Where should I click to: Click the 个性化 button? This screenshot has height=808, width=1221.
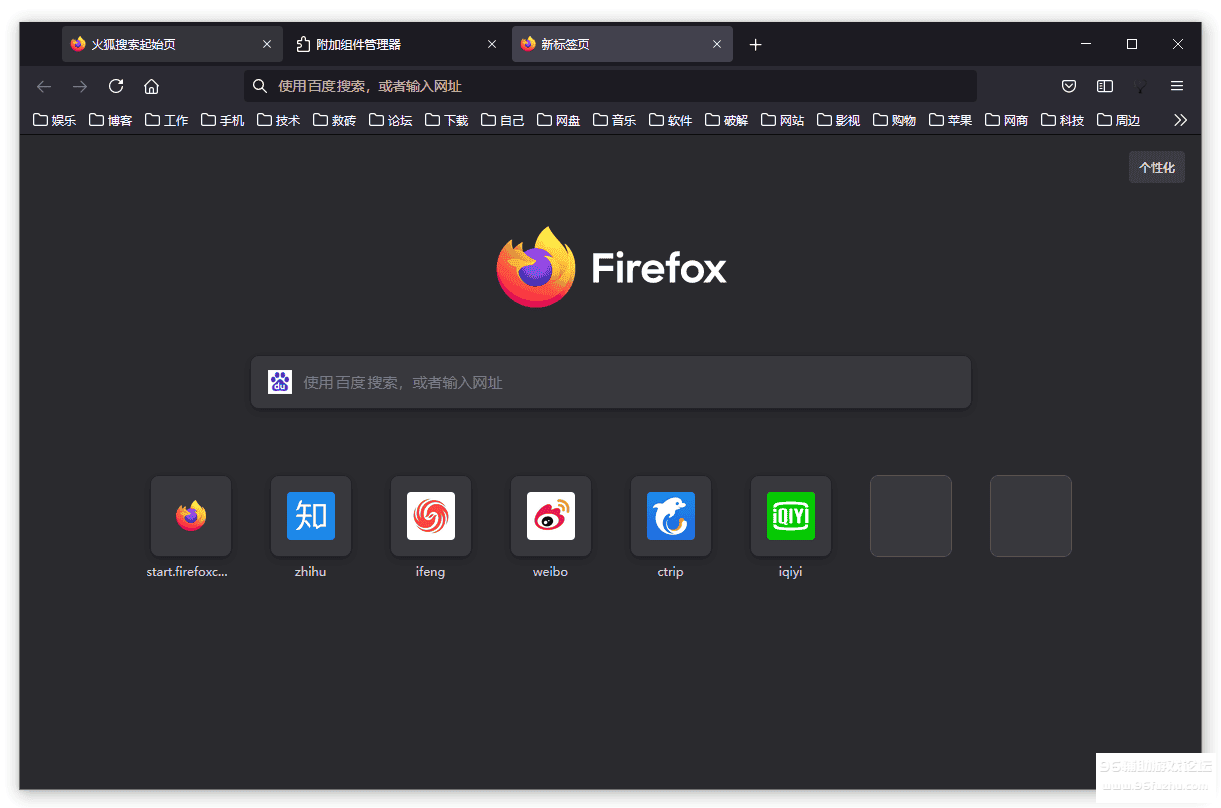(x=1157, y=167)
